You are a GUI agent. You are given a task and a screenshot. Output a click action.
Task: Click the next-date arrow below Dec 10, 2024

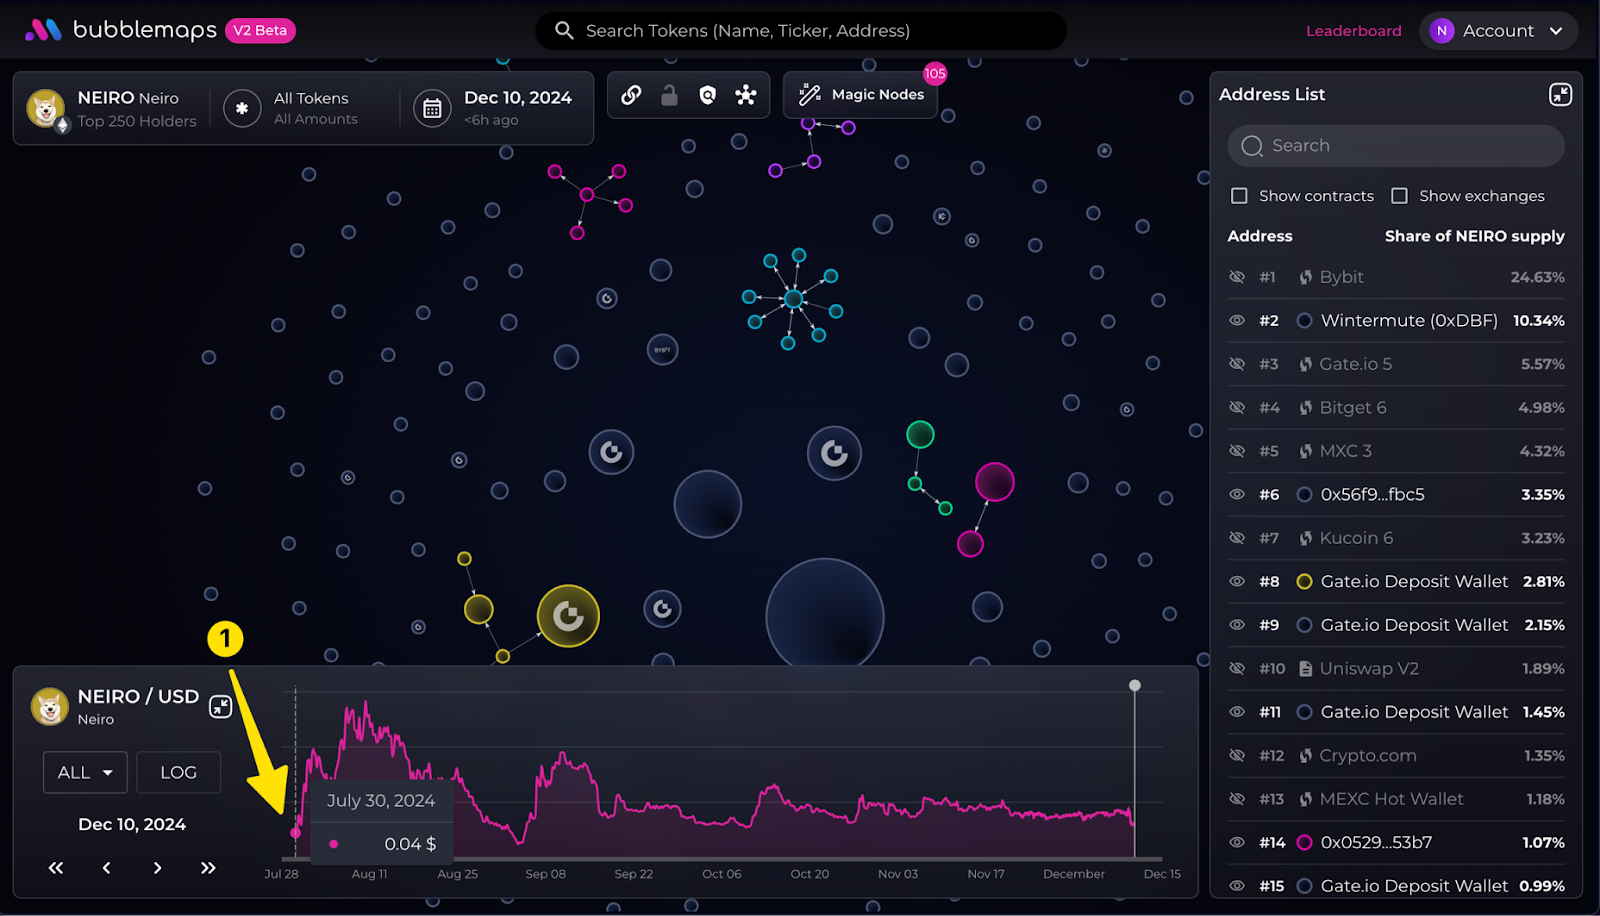pyautogui.click(x=156, y=868)
